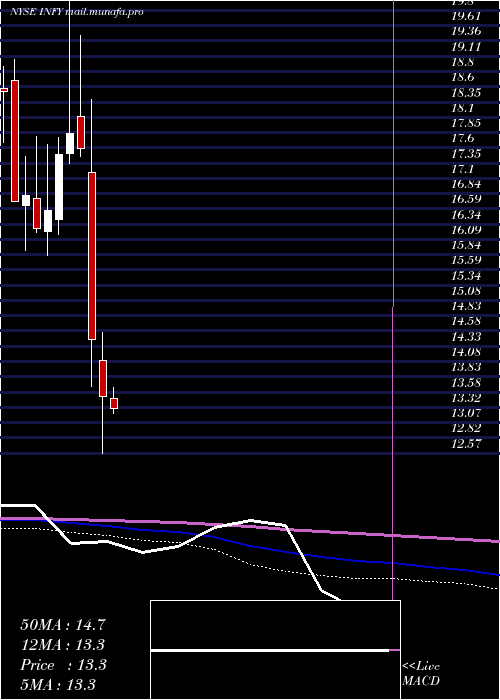Image resolution: width=500 pixels, height=700 pixels.
Task: Click the tallest white candlestick body
Action: [x=59, y=187]
